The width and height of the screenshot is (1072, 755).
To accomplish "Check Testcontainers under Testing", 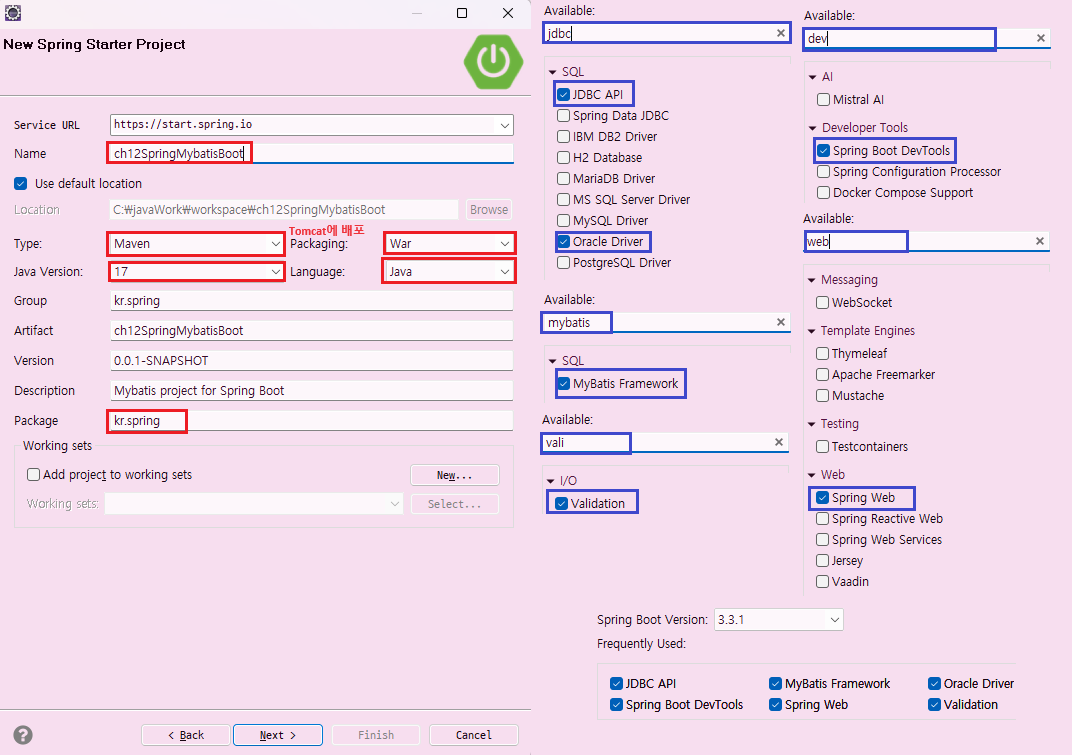I will click(822, 447).
